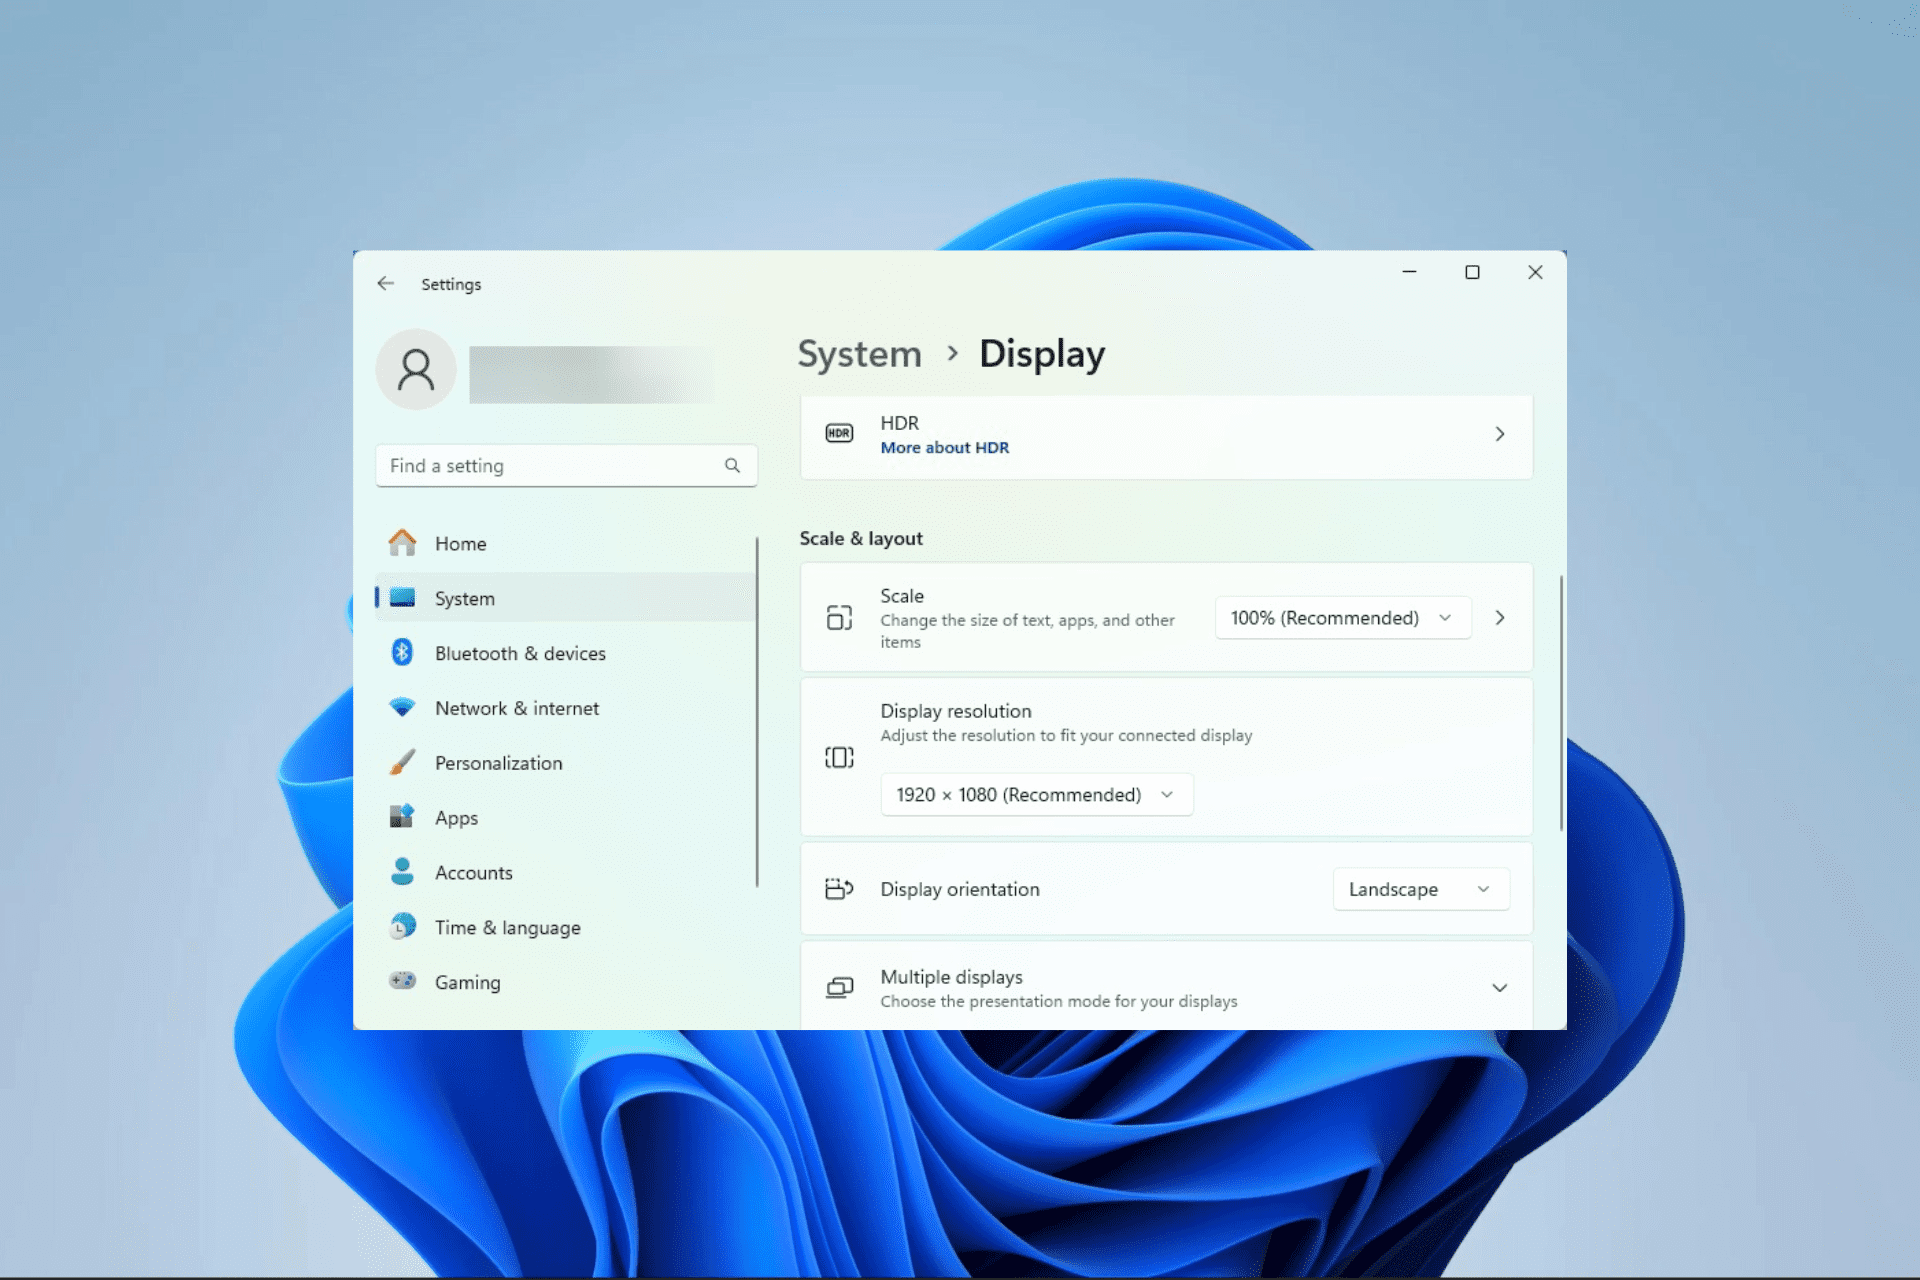1920x1280 pixels.
Task: Click More about HDR link
Action: coord(943,447)
